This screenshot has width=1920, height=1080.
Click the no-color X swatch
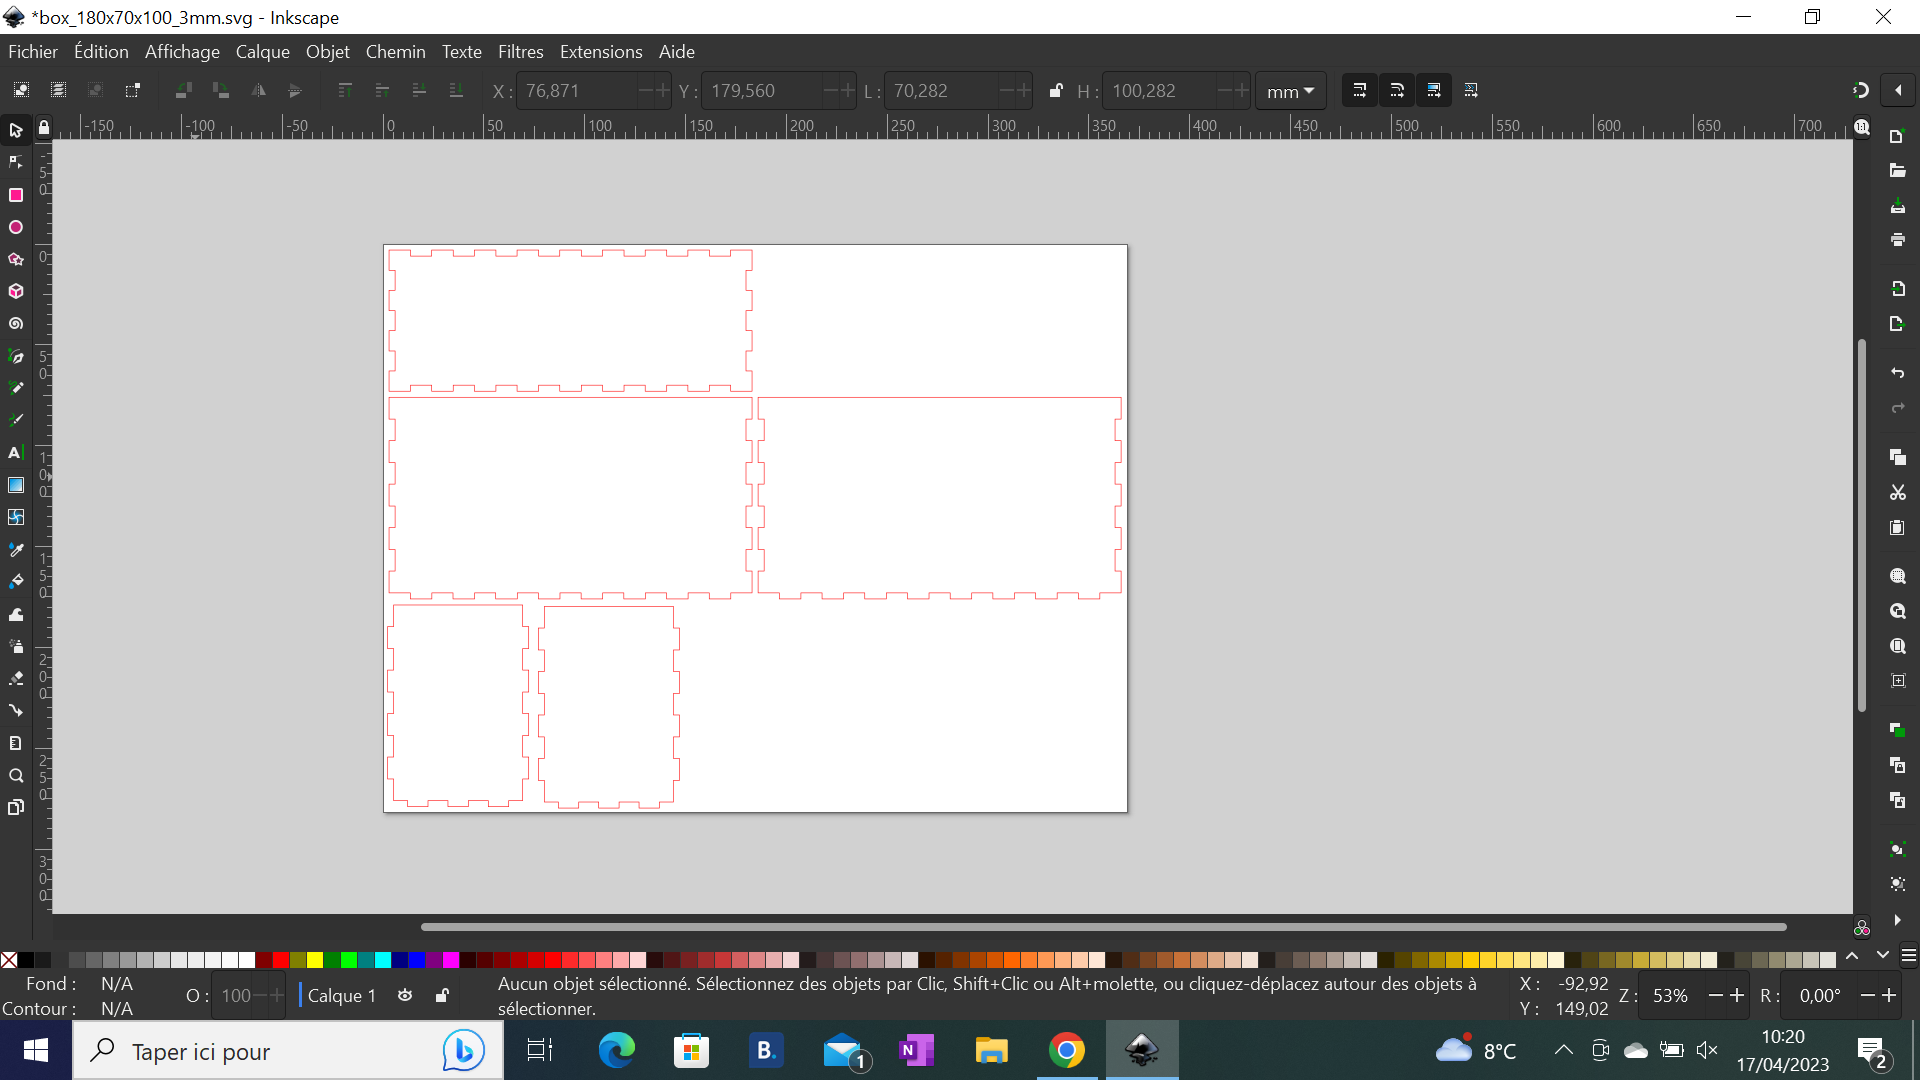tap(9, 960)
